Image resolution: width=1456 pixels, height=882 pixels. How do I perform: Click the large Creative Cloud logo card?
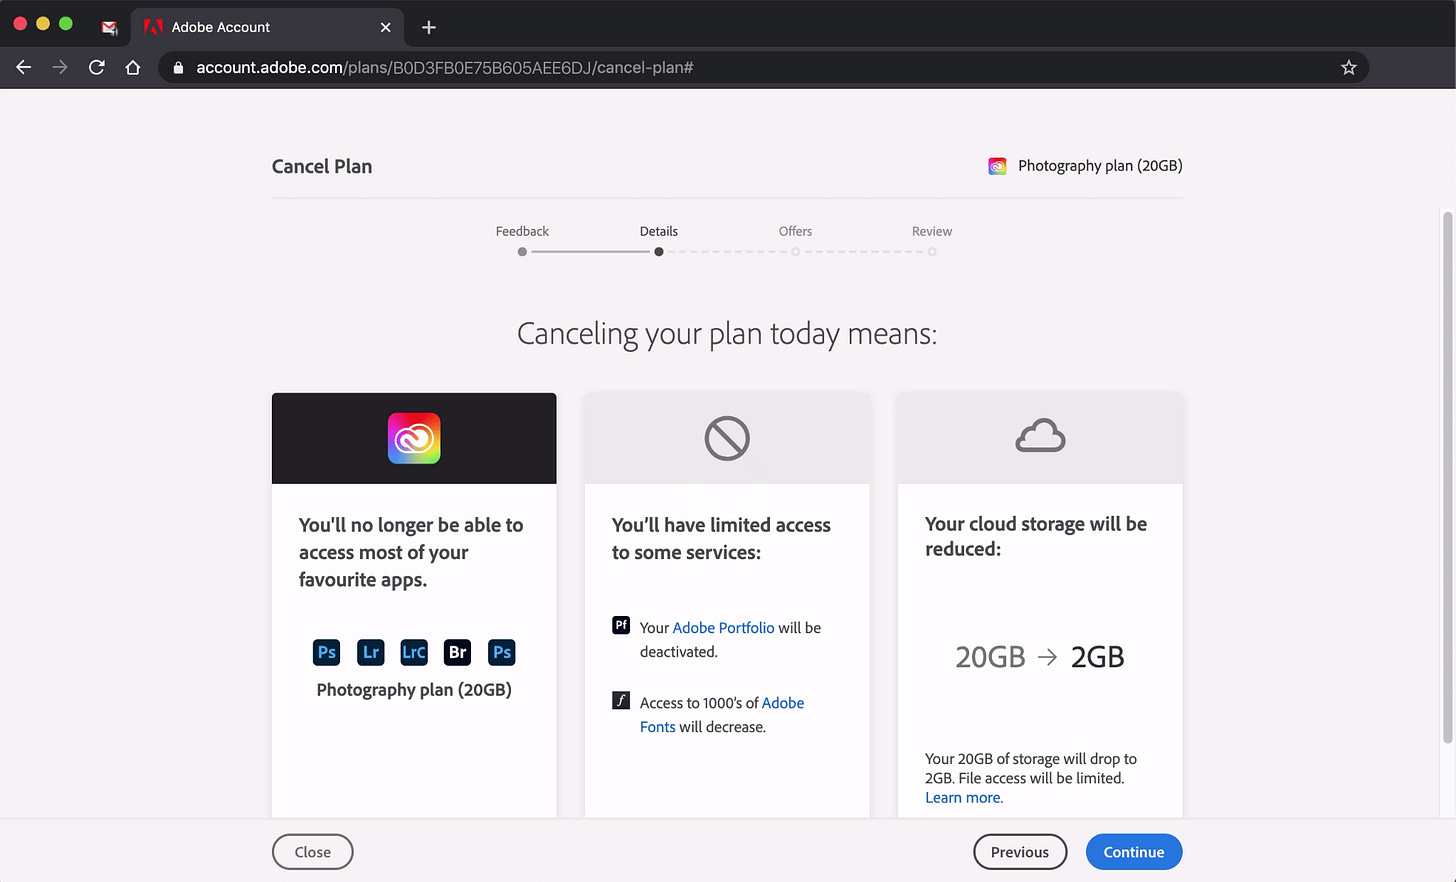click(x=414, y=438)
